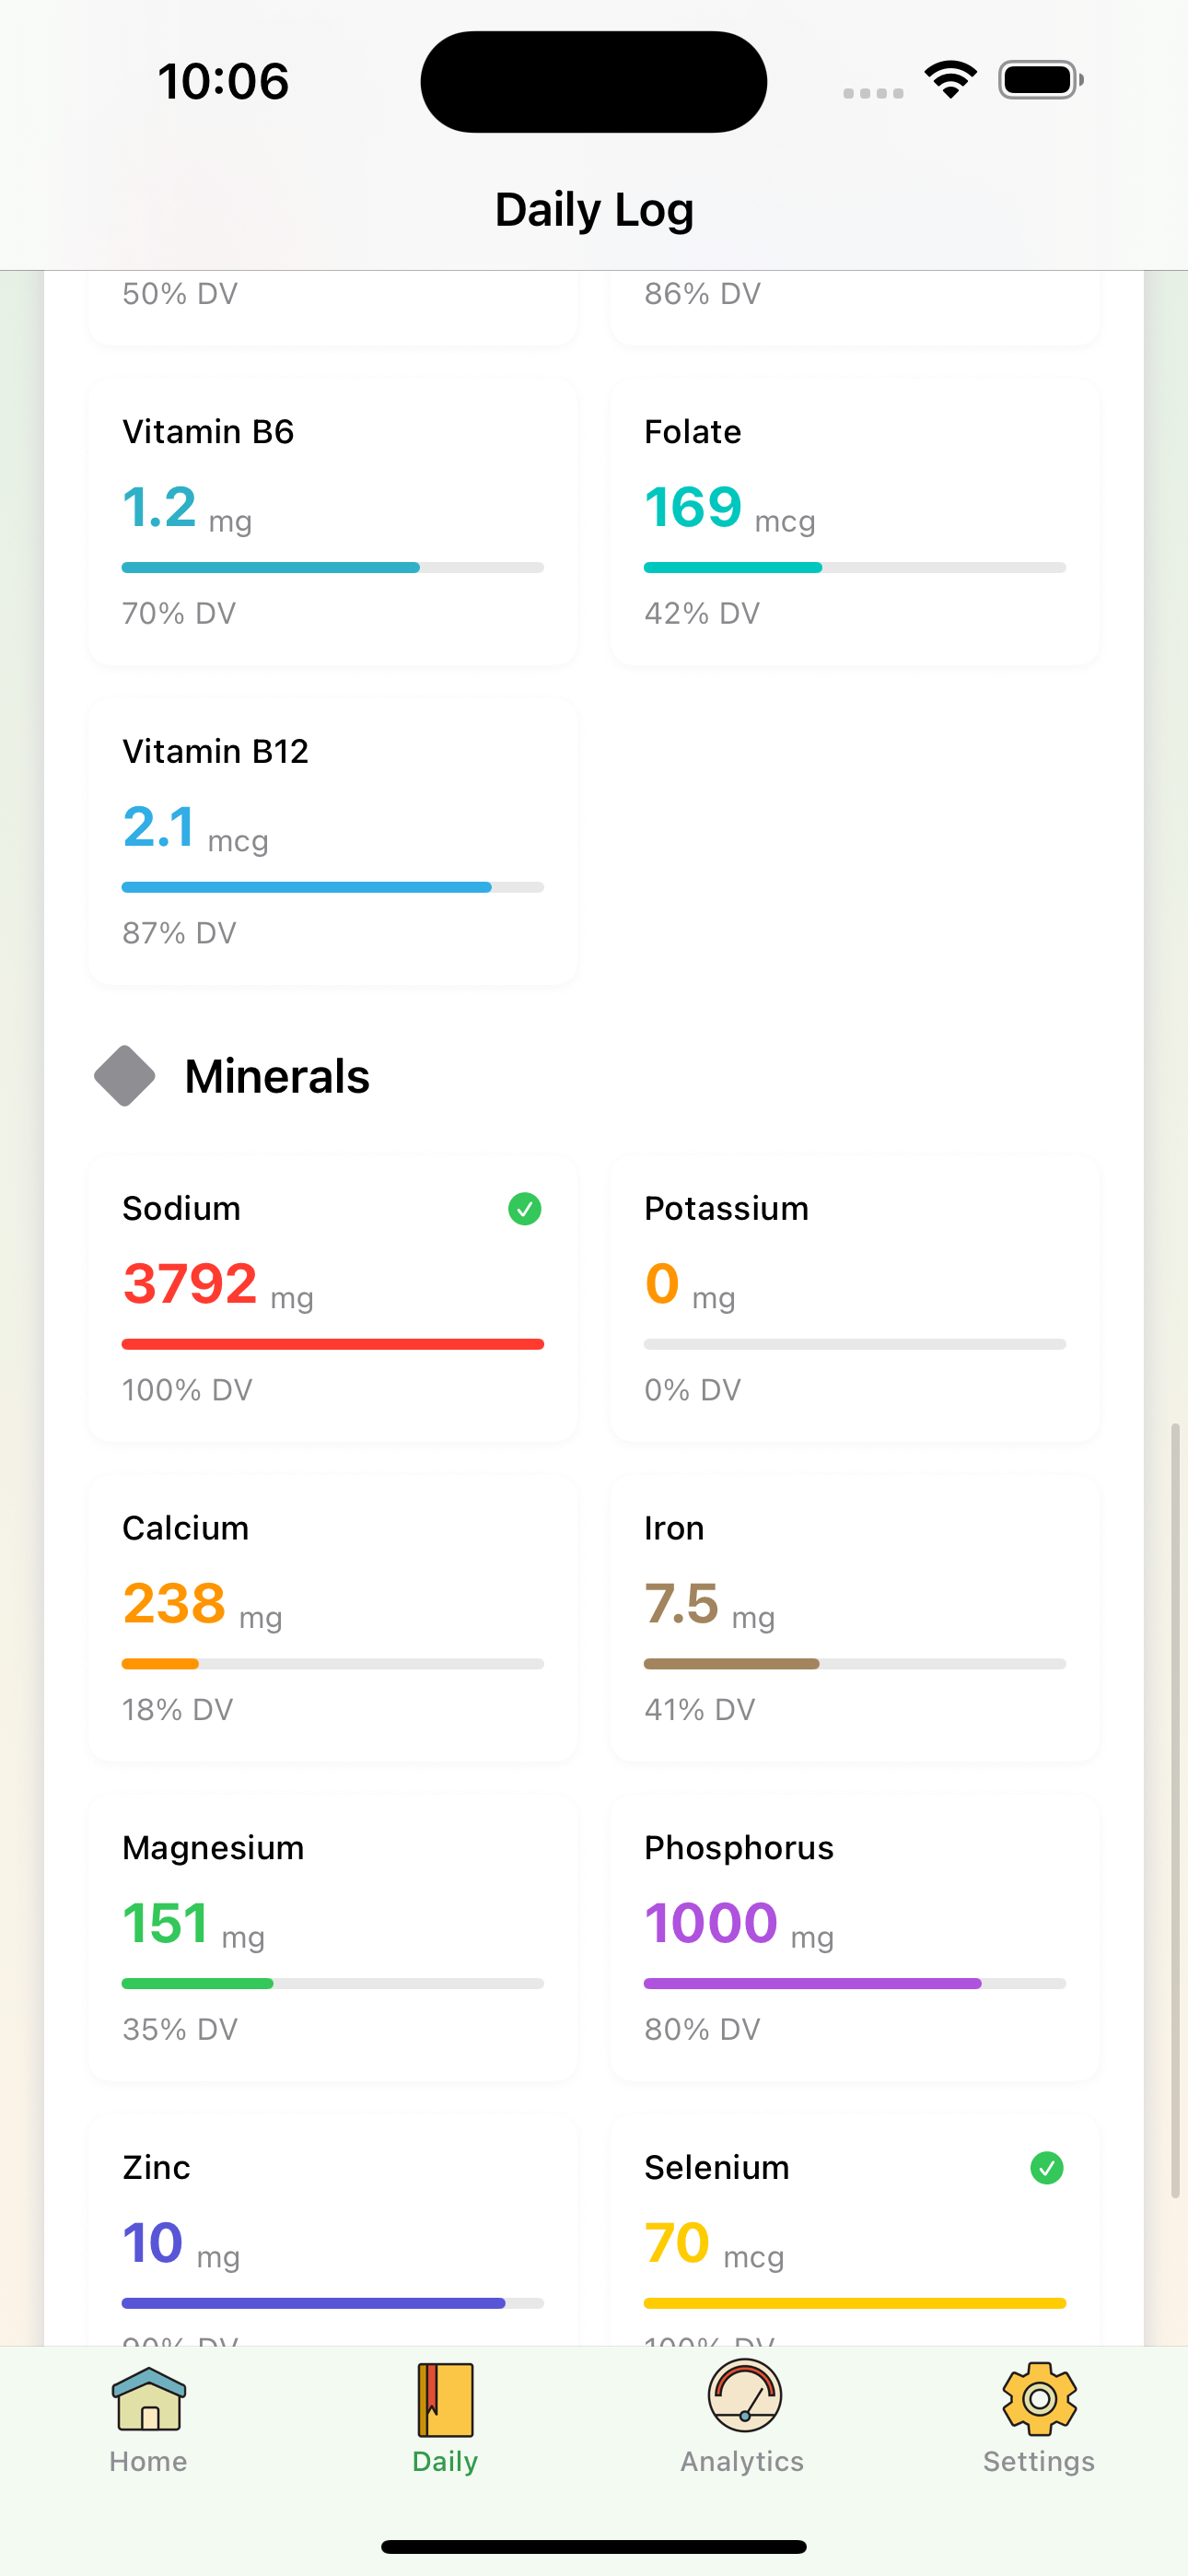
Task: Click the Phosphorus purple progress bar
Action: click(855, 1983)
